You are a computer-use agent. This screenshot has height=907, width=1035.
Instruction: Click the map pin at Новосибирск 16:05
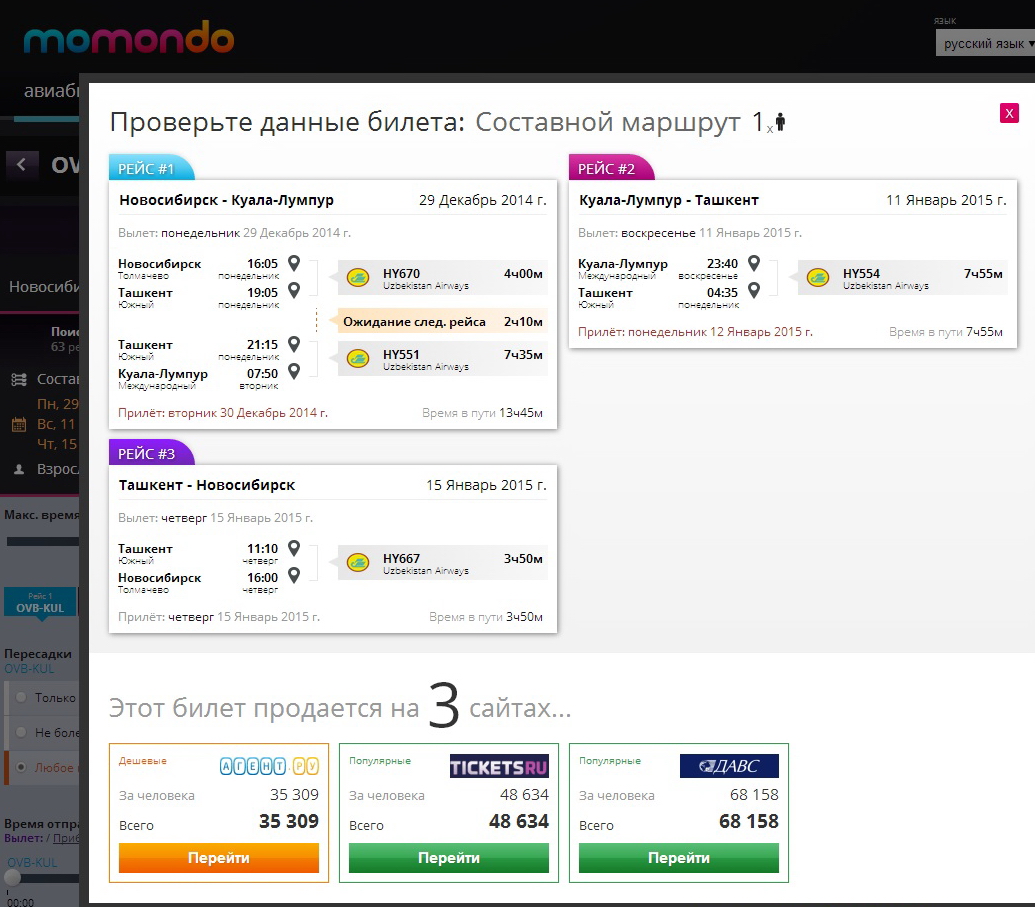point(294,263)
